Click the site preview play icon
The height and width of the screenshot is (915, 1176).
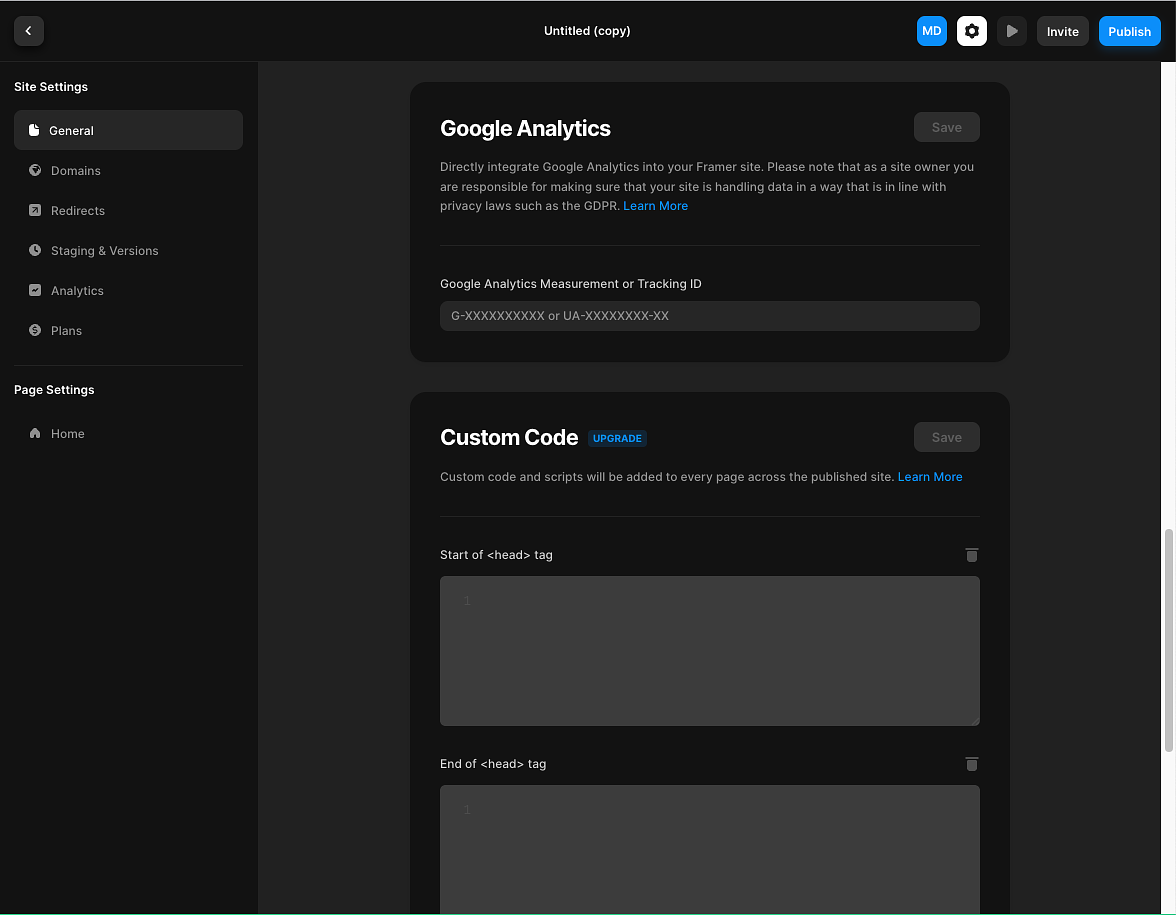click(x=1011, y=31)
